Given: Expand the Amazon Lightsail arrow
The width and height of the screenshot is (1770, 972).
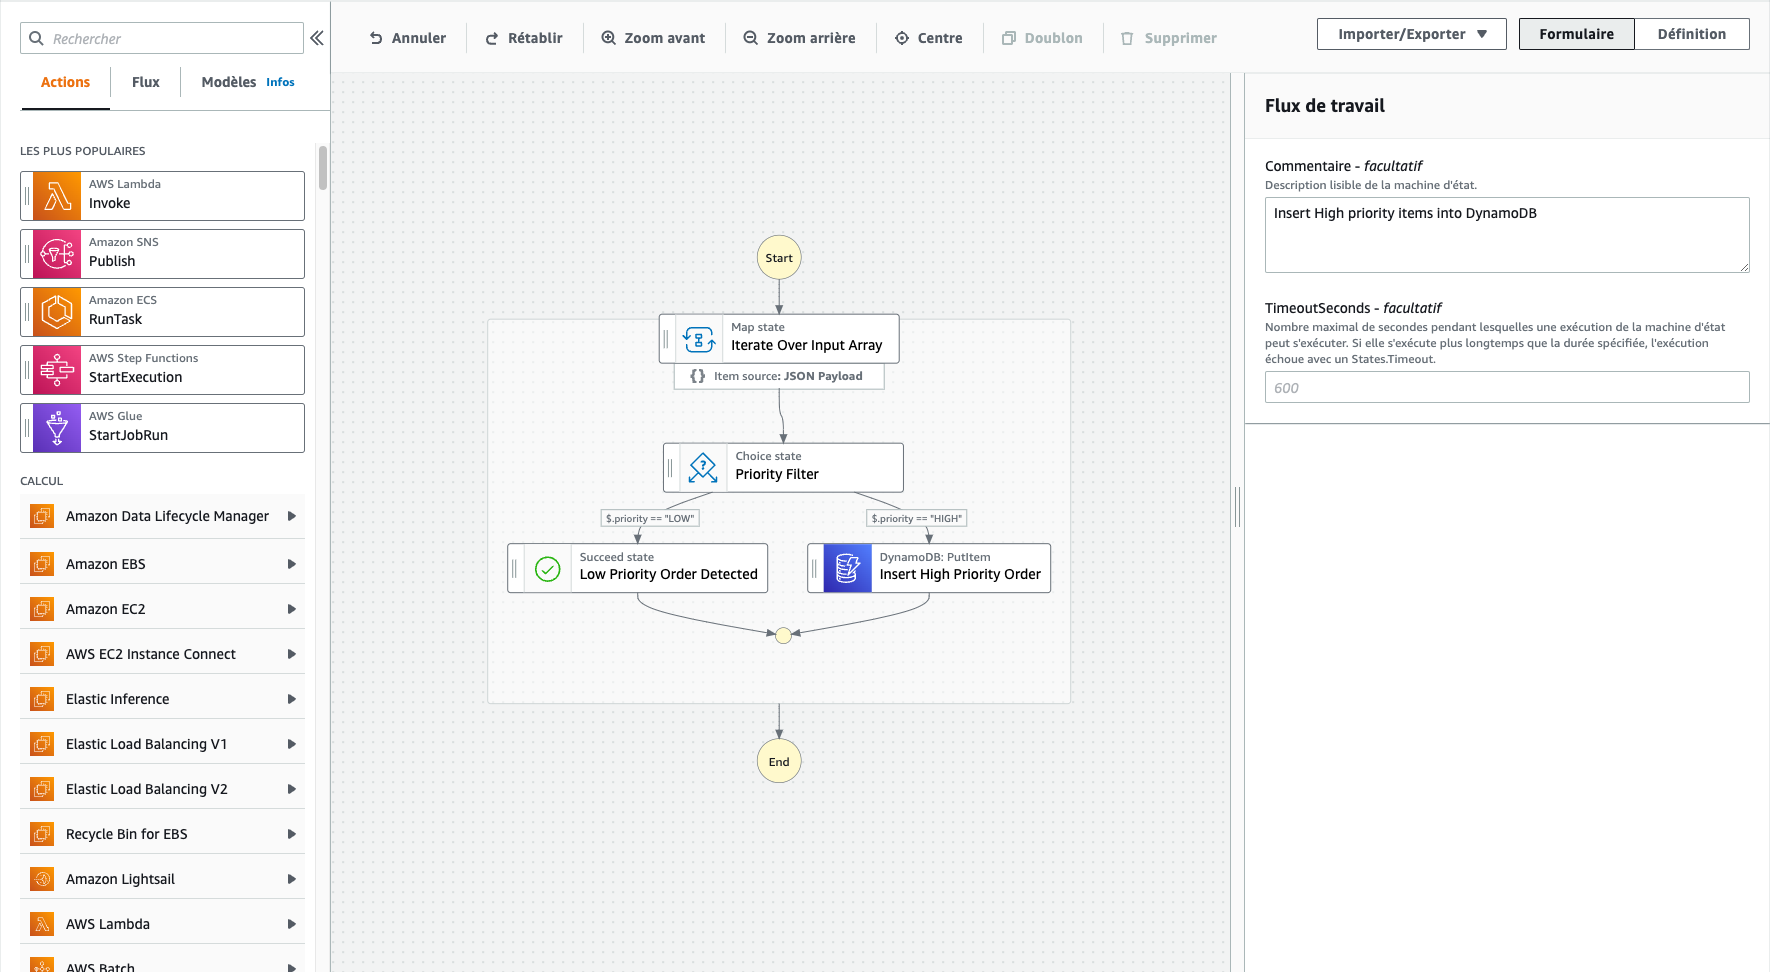Looking at the screenshot, I should (292, 879).
